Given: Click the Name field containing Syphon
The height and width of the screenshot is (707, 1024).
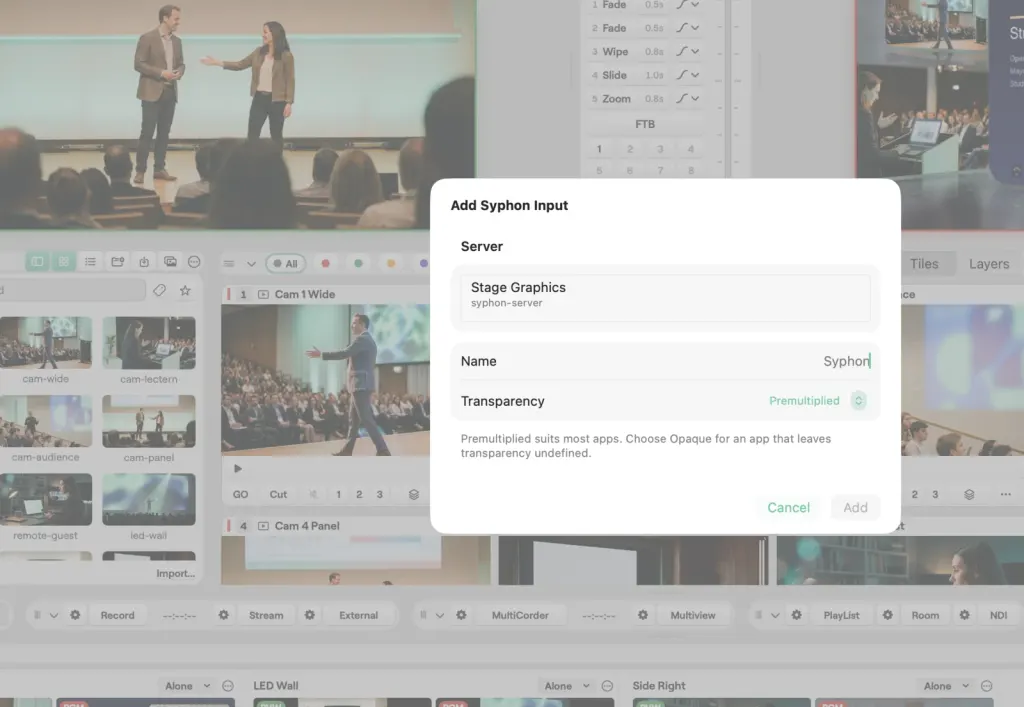Looking at the screenshot, I should tap(665, 361).
